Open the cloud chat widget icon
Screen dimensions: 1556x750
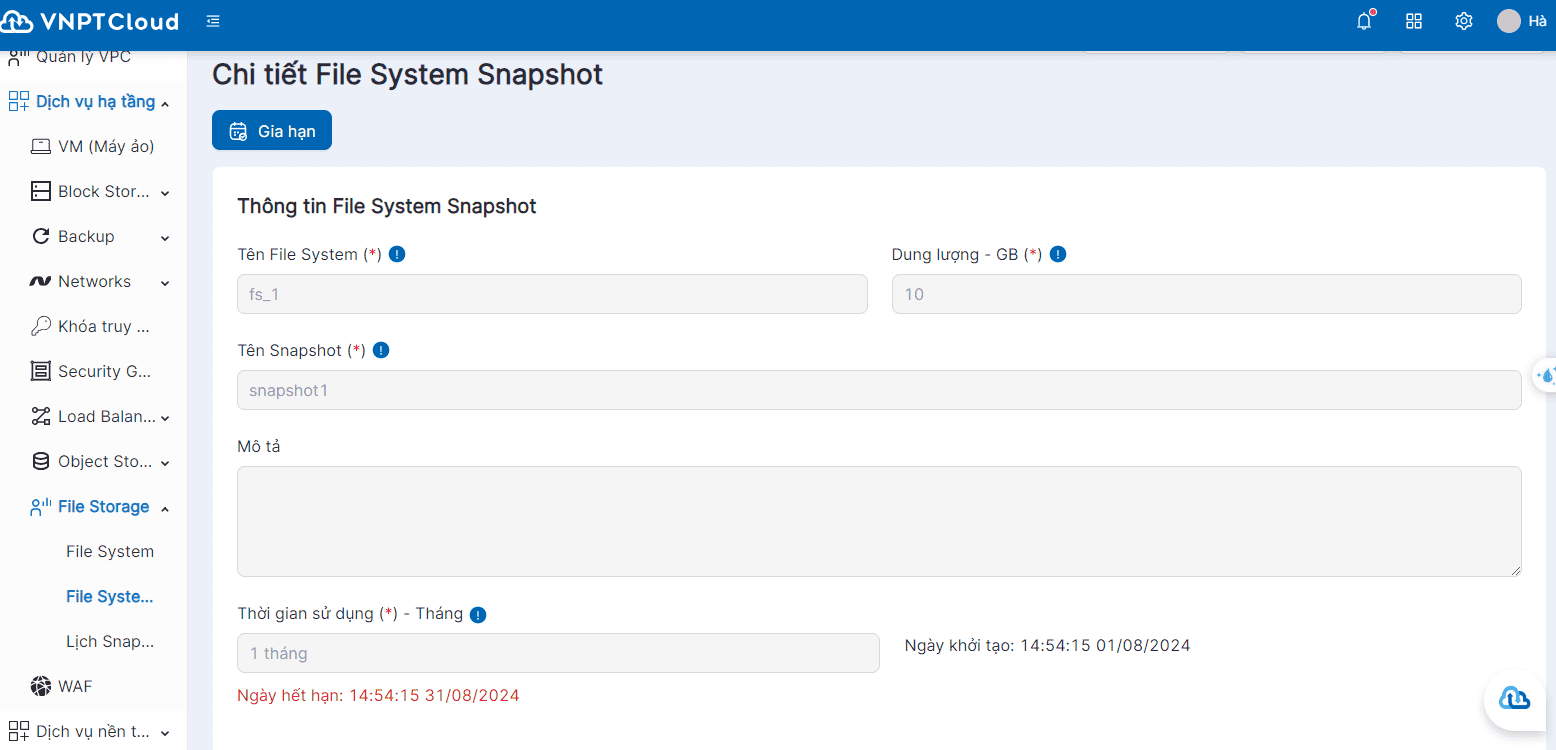click(1514, 699)
